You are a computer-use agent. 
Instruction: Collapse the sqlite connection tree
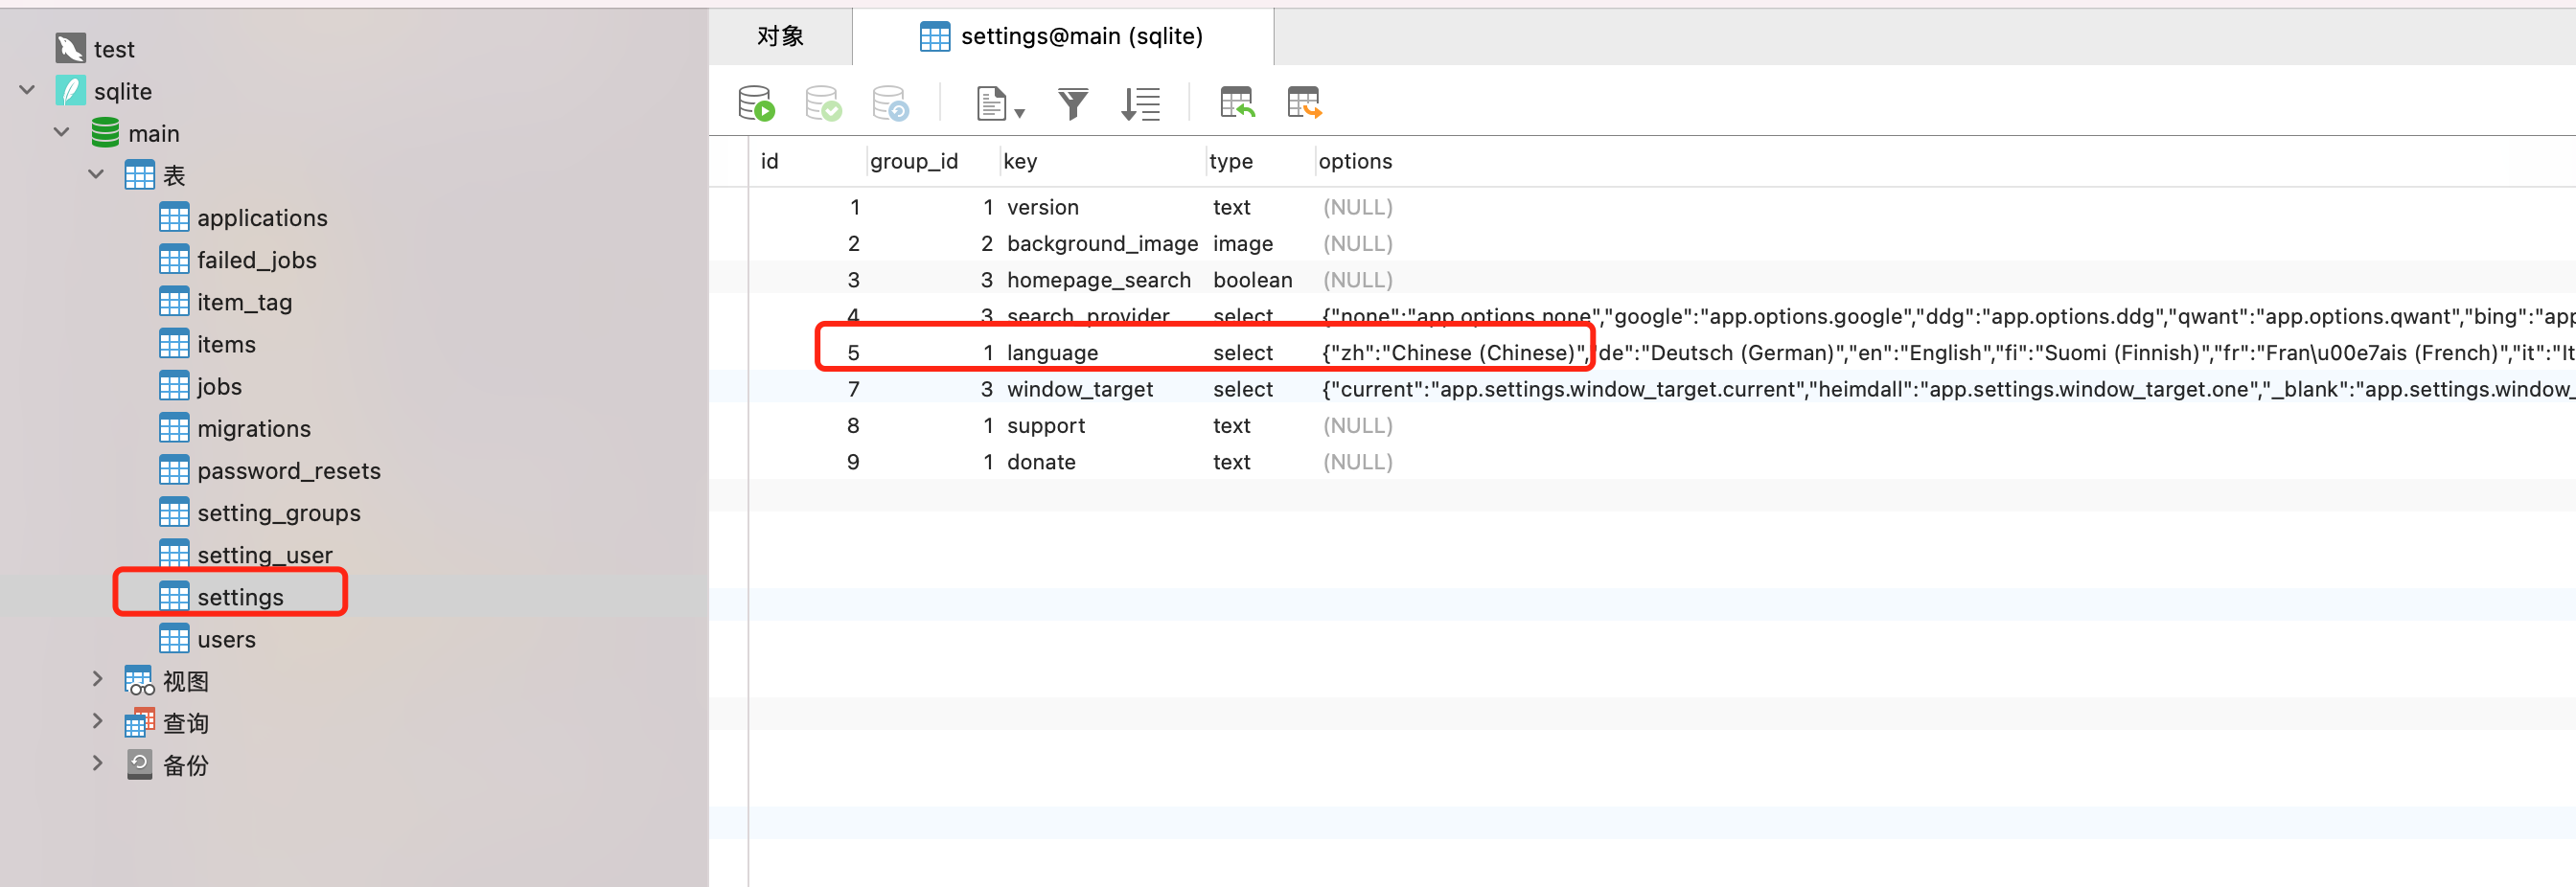27,90
